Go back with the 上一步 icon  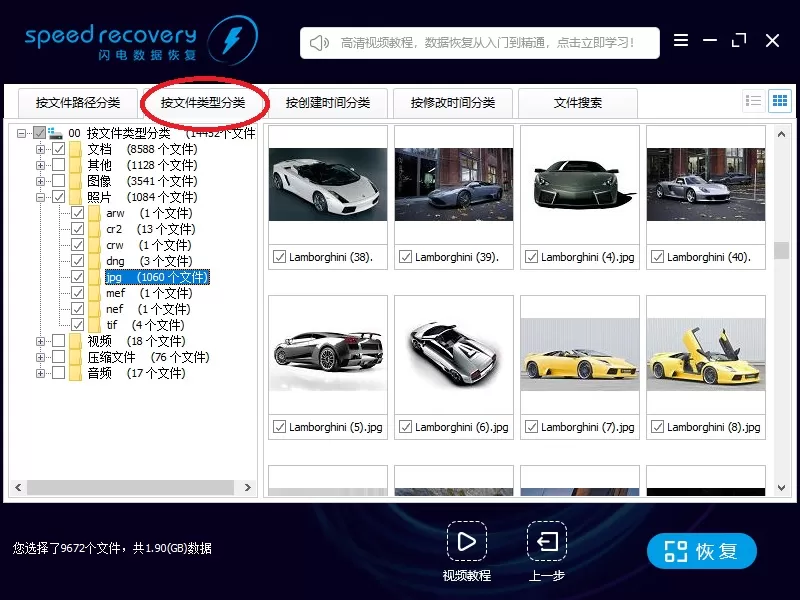click(x=547, y=541)
